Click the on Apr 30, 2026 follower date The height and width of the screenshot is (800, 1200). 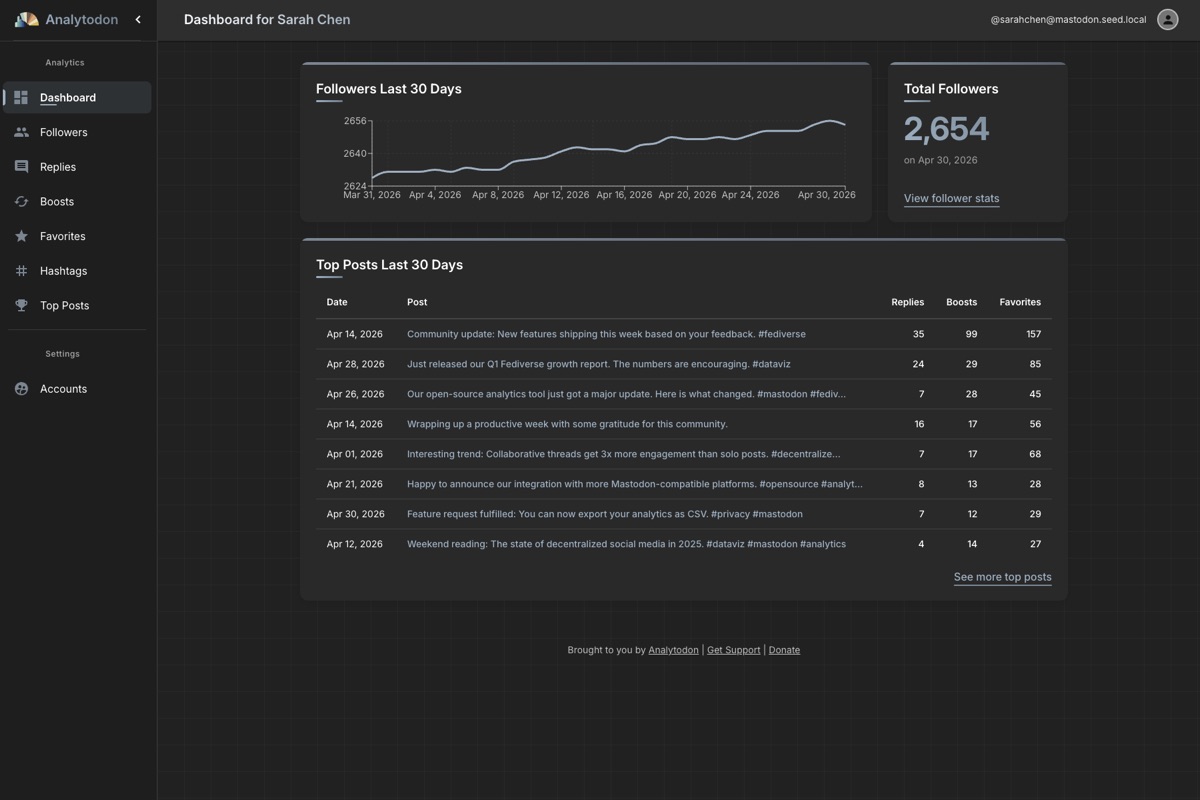coord(940,160)
